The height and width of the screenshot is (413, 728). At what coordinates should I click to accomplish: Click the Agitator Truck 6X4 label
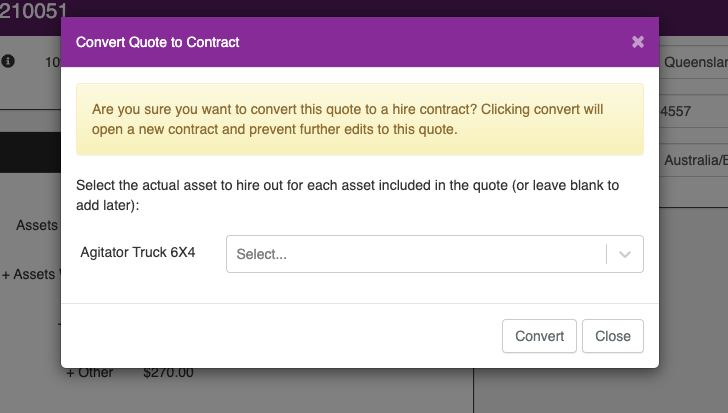coord(137,252)
